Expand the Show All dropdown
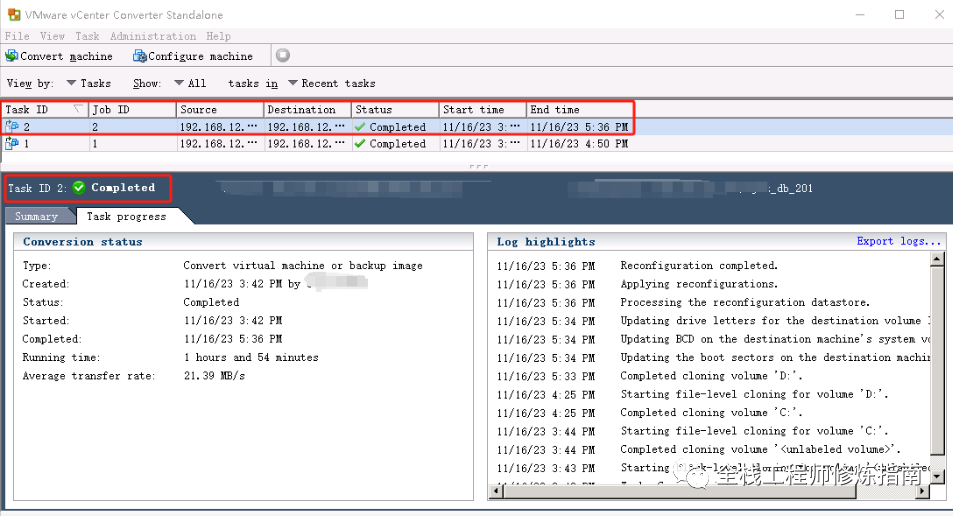Image resolution: width=953 pixels, height=516 pixels. [x=190, y=83]
